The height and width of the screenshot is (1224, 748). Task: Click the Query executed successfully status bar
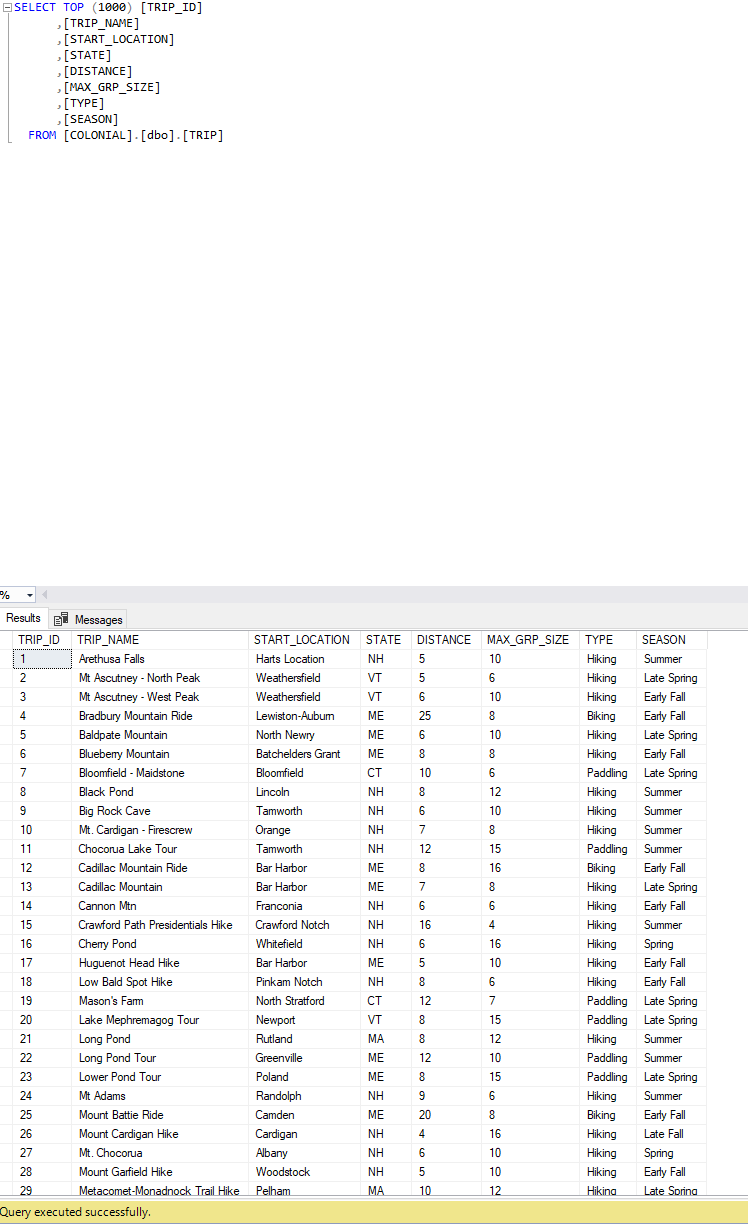[x=374, y=1212]
